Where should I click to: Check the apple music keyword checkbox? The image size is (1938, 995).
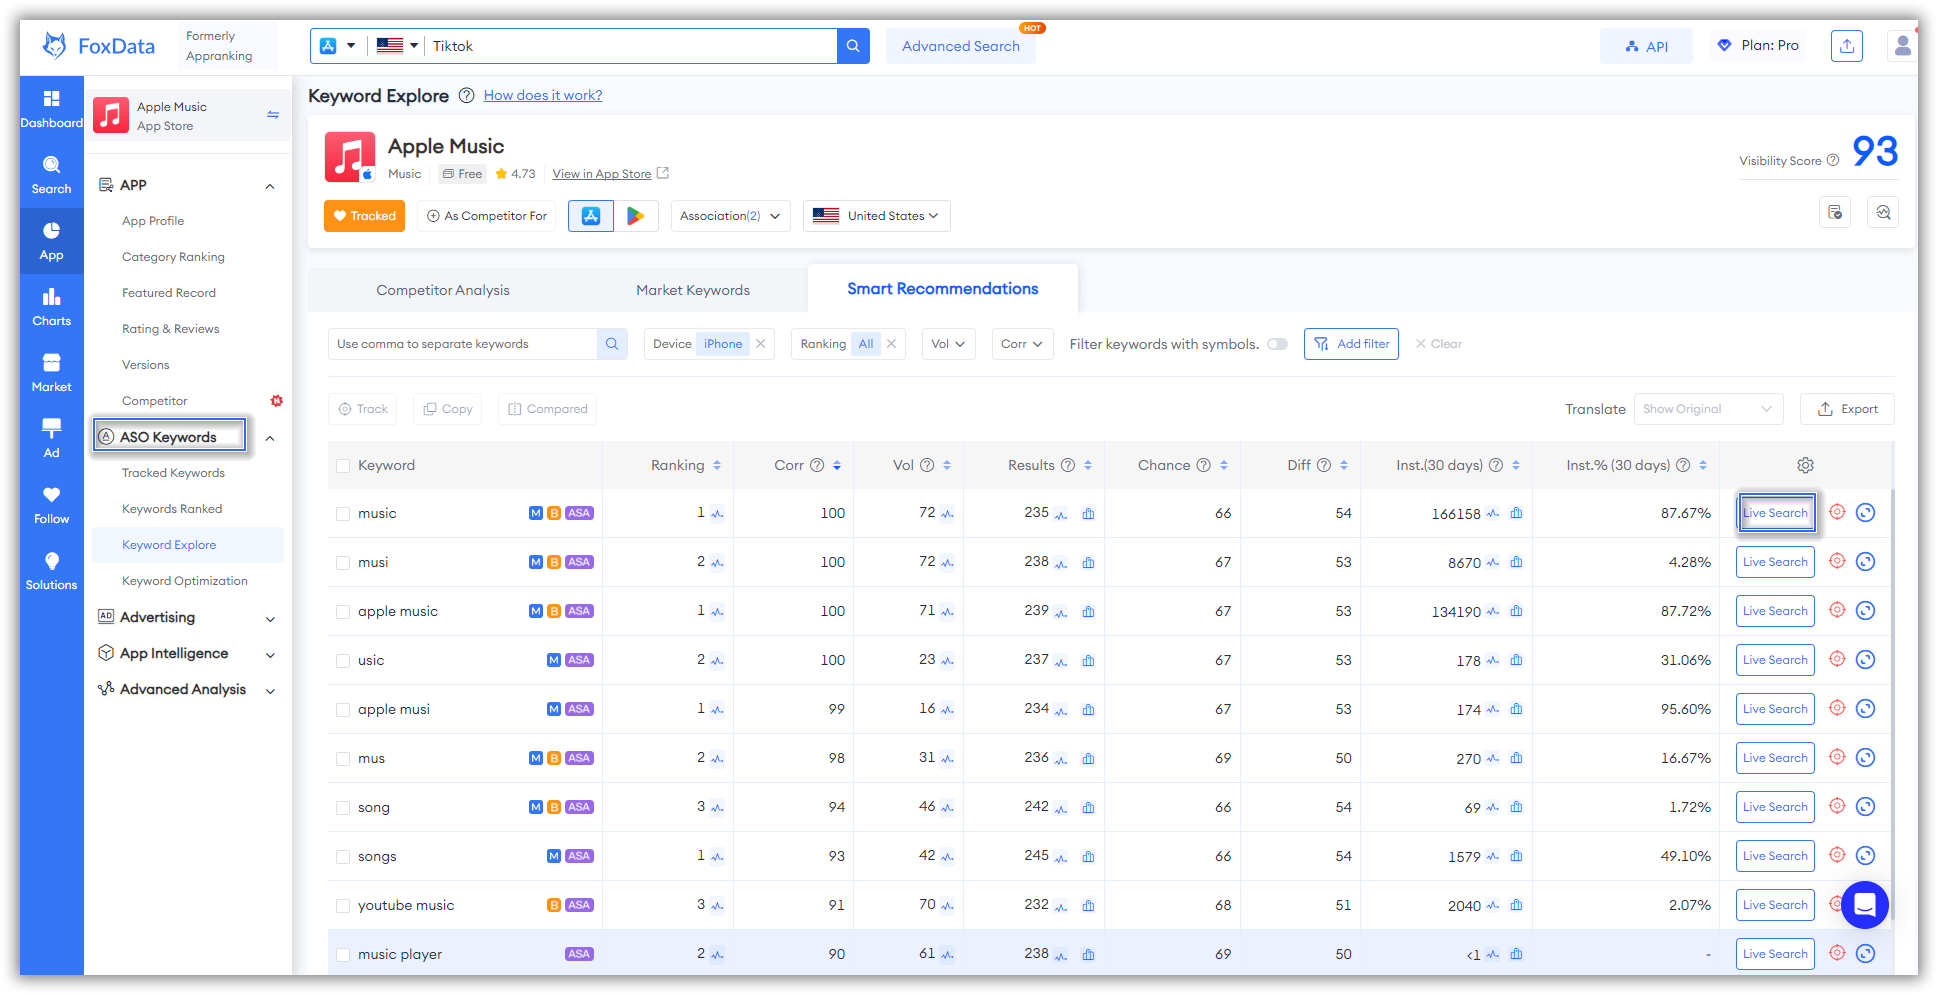click(343, 612)
